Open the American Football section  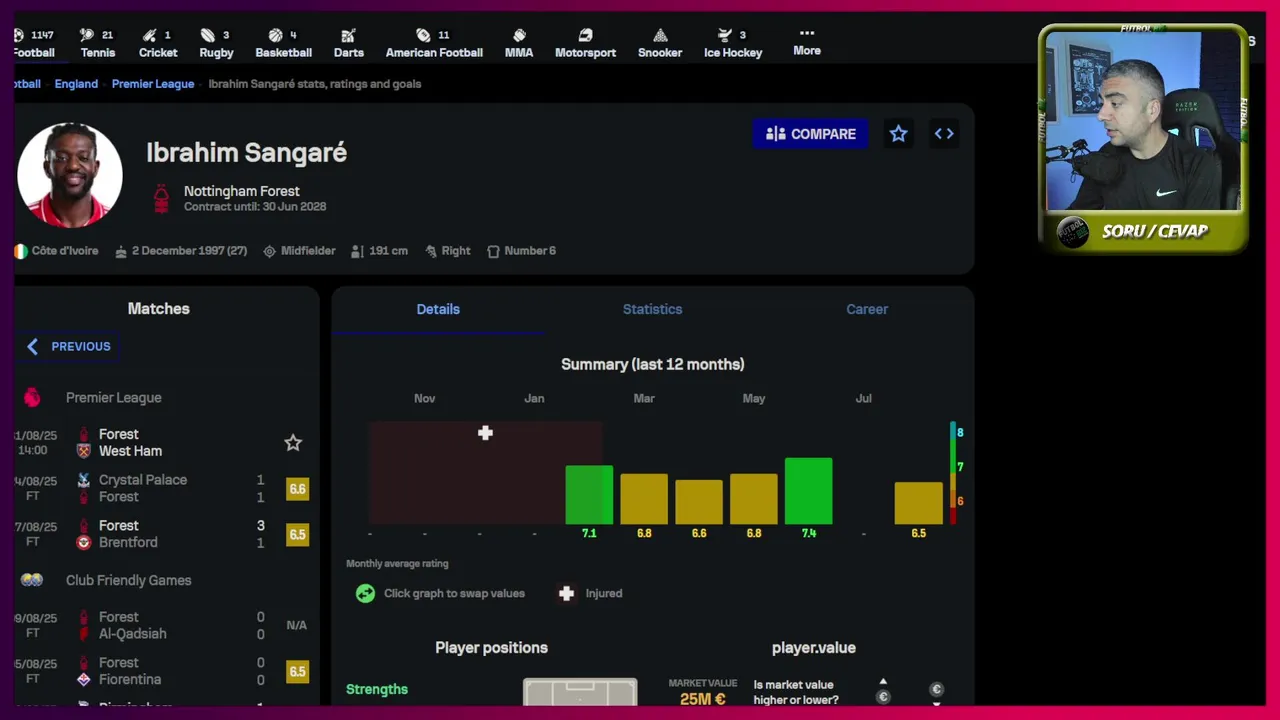[434, 43]
